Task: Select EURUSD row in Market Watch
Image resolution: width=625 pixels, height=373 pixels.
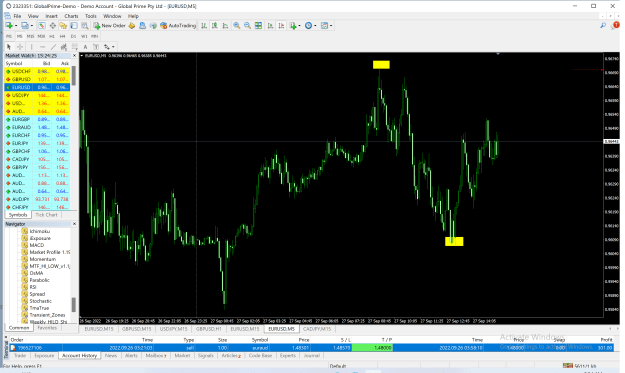Action: click(37, 87)
